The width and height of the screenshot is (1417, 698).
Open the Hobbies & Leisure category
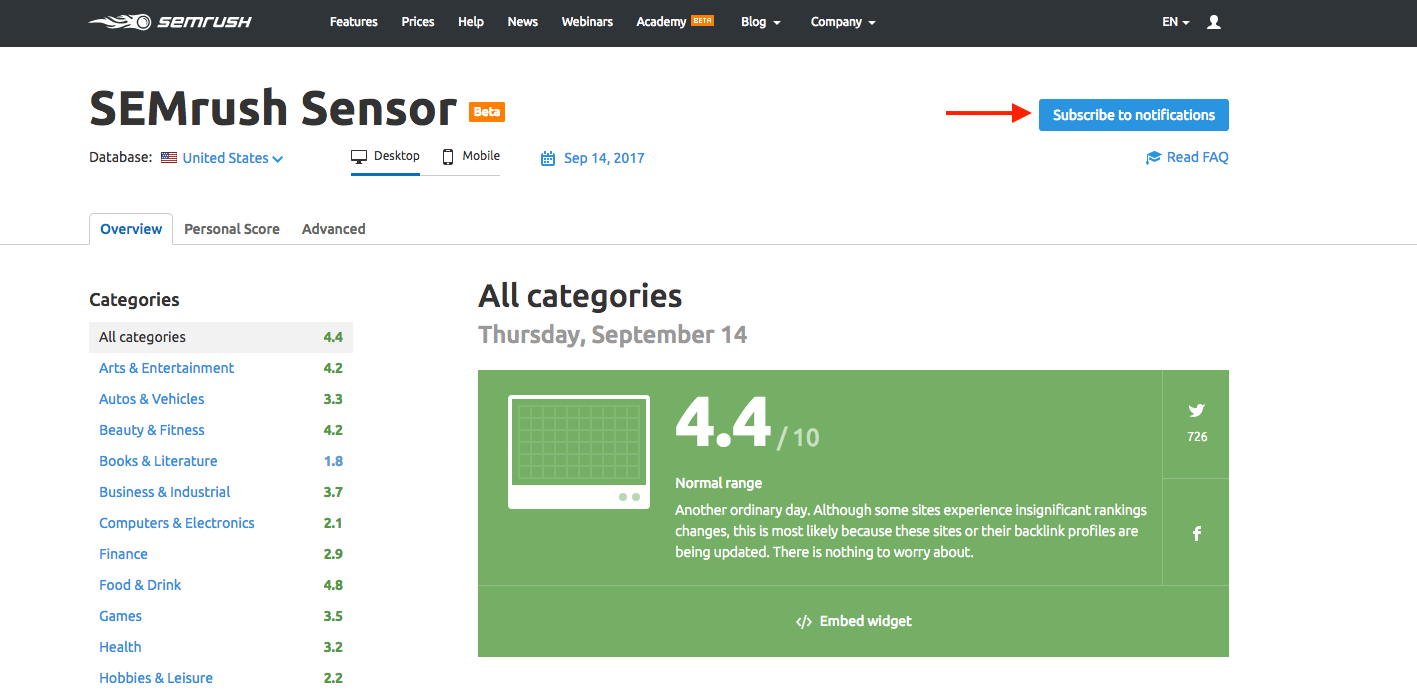pos(156,678)
